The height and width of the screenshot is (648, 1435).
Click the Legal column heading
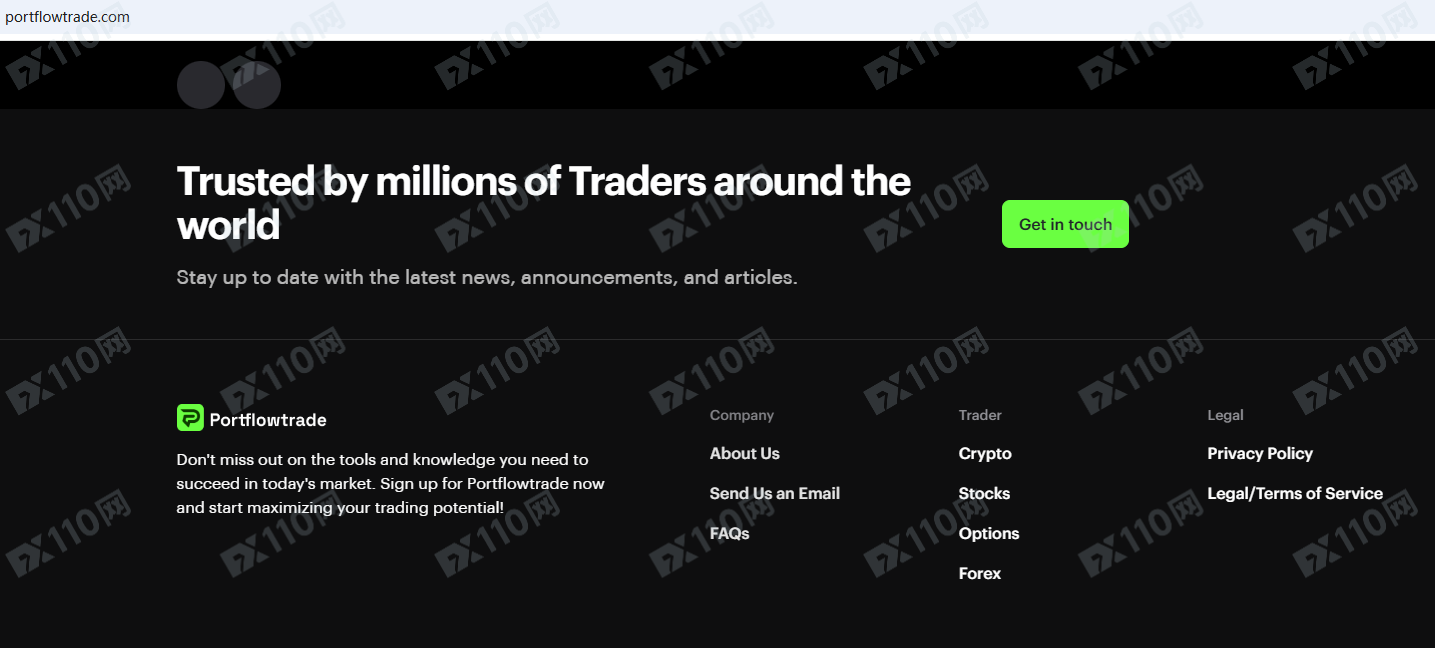click(x=1225, y=415)
